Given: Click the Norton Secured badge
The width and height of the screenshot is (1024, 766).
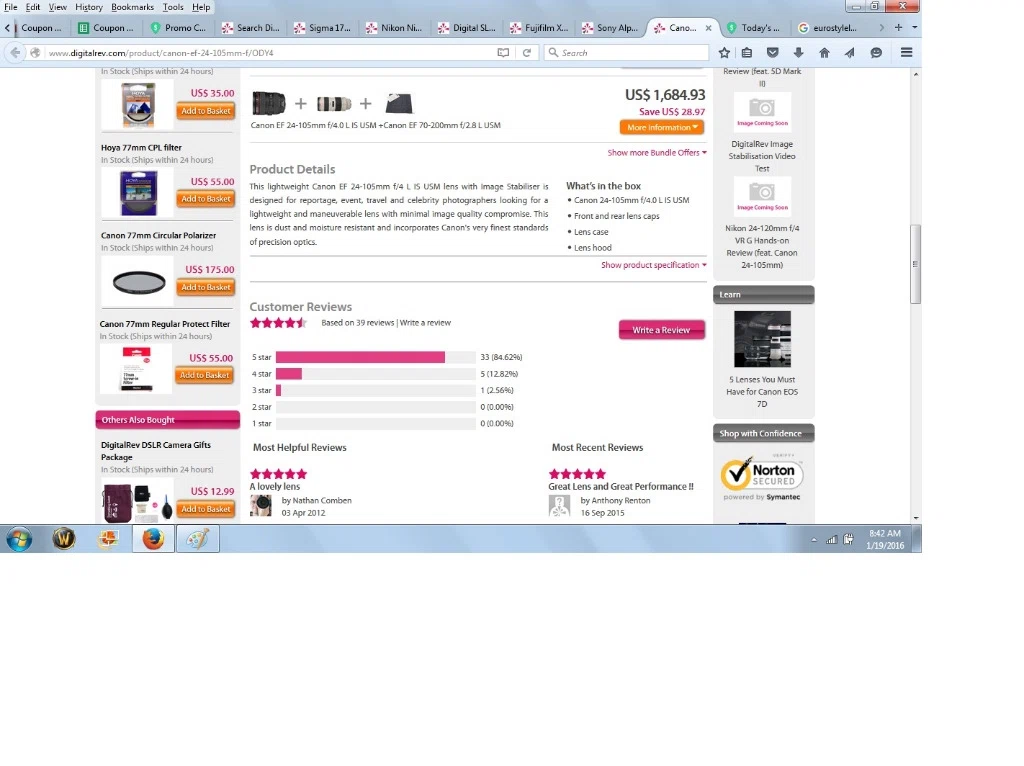Looking at the screenshot, I should click(761, 477).
